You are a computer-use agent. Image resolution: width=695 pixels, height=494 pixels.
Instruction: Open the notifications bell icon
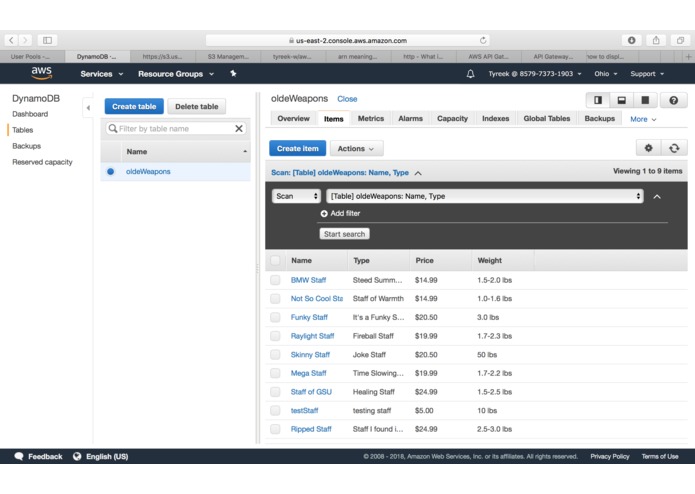pos(470,74)
